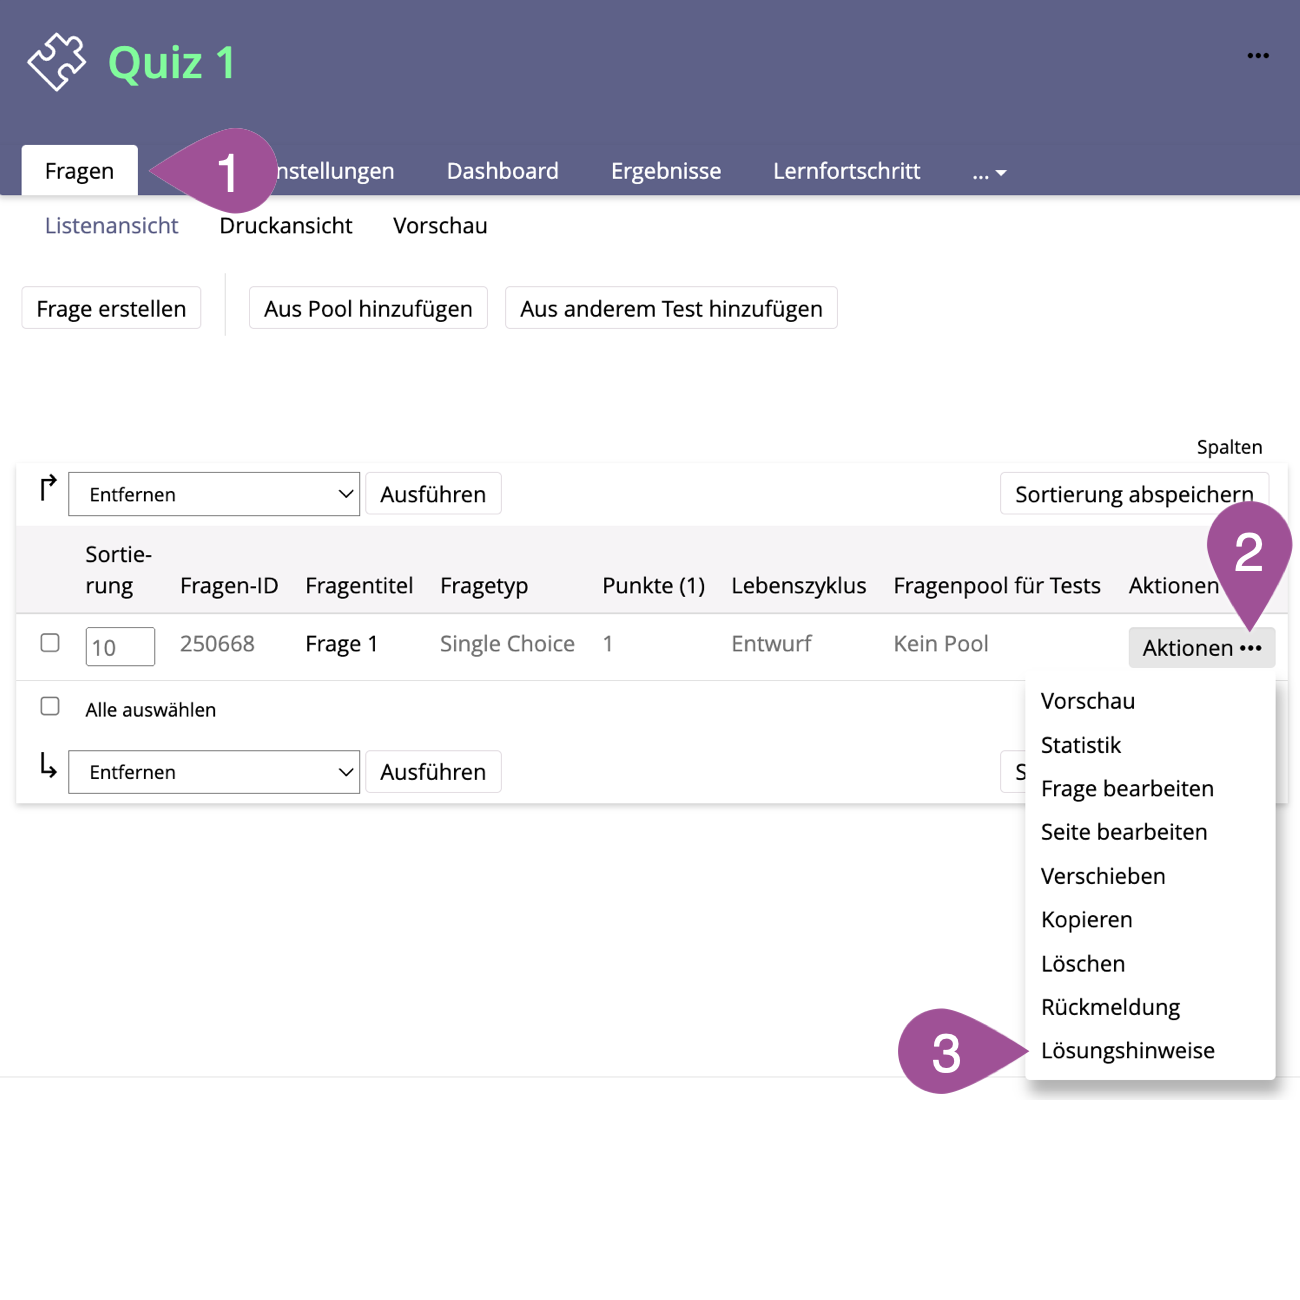Click the Sortierung abspeichern button
Screen dimensions: 1300x1300
(x=1133, y=494)
